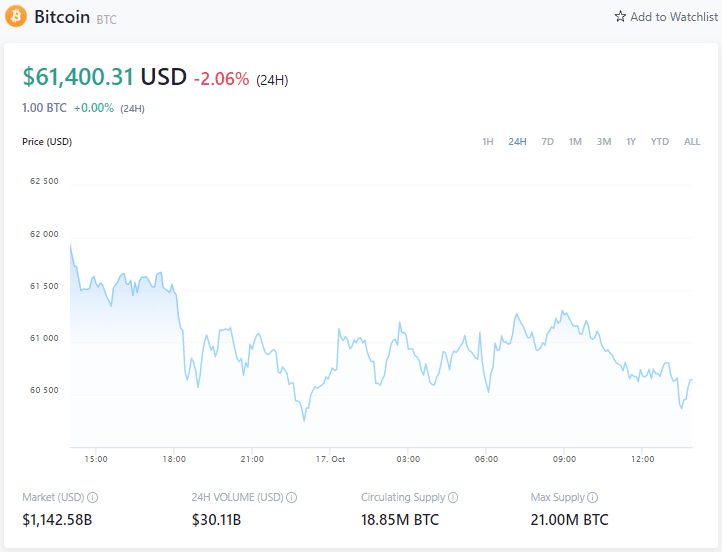Click the Max Supply label

pos(558,497)
